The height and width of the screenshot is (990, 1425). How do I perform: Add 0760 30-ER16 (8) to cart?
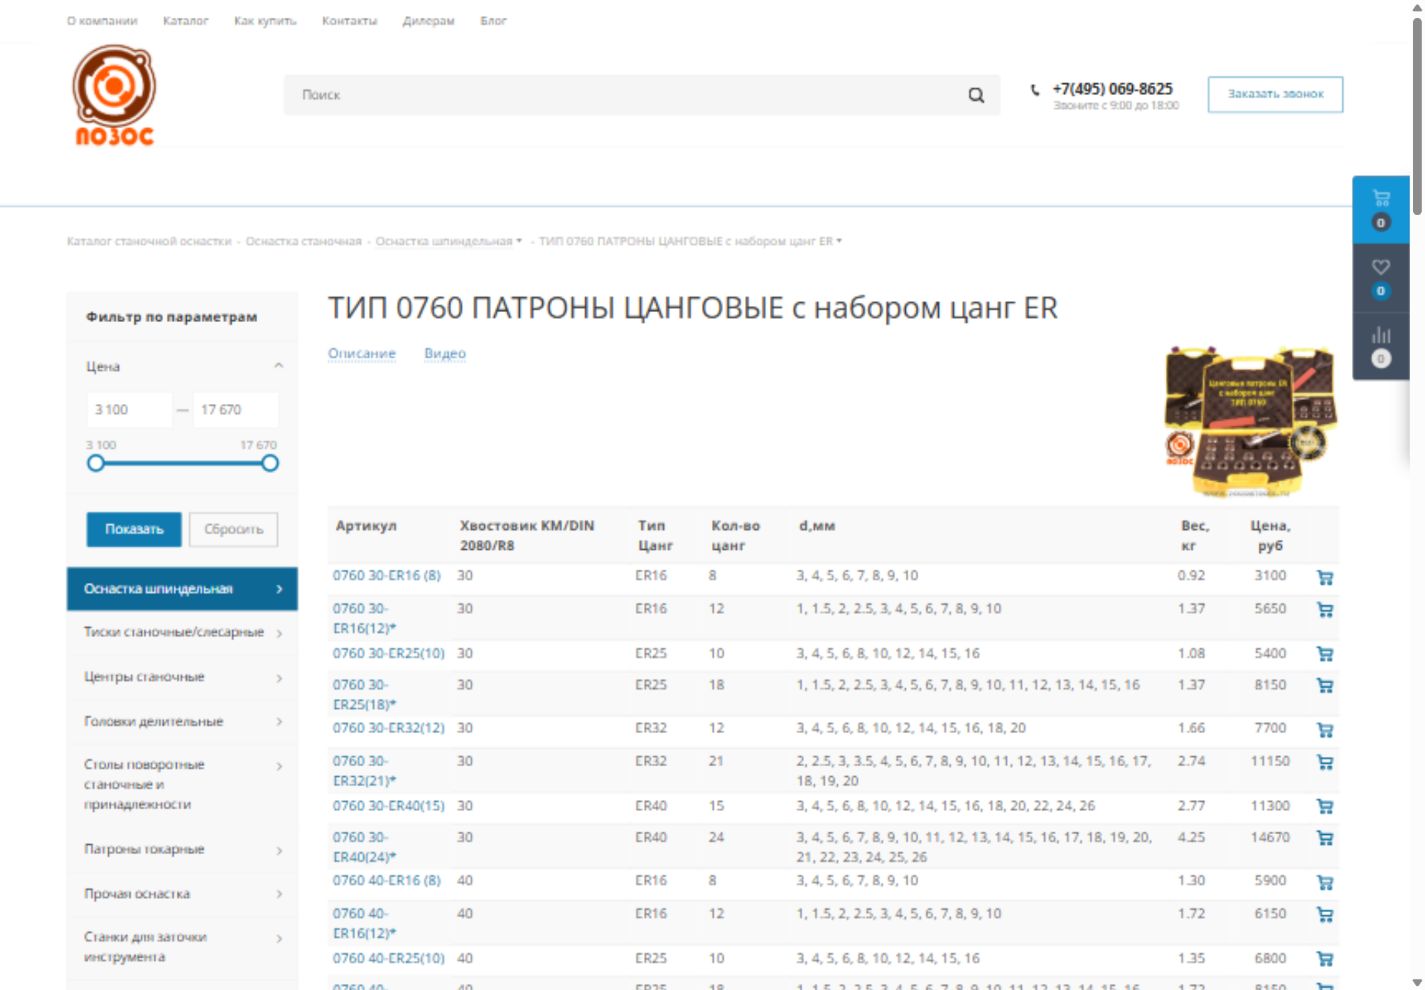click(1325, 577)
